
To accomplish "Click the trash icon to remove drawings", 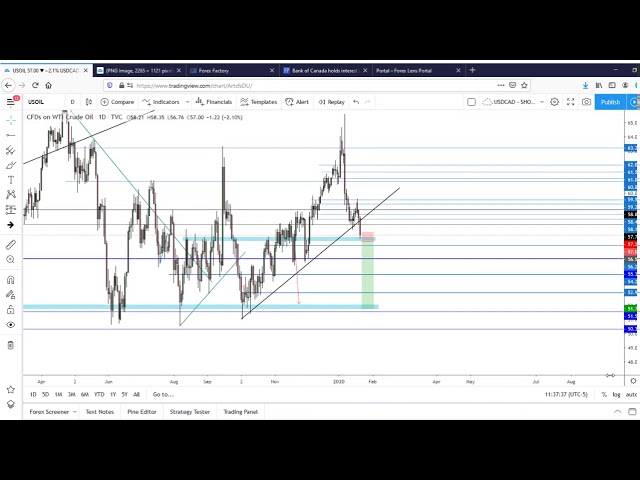I will 11,345.
